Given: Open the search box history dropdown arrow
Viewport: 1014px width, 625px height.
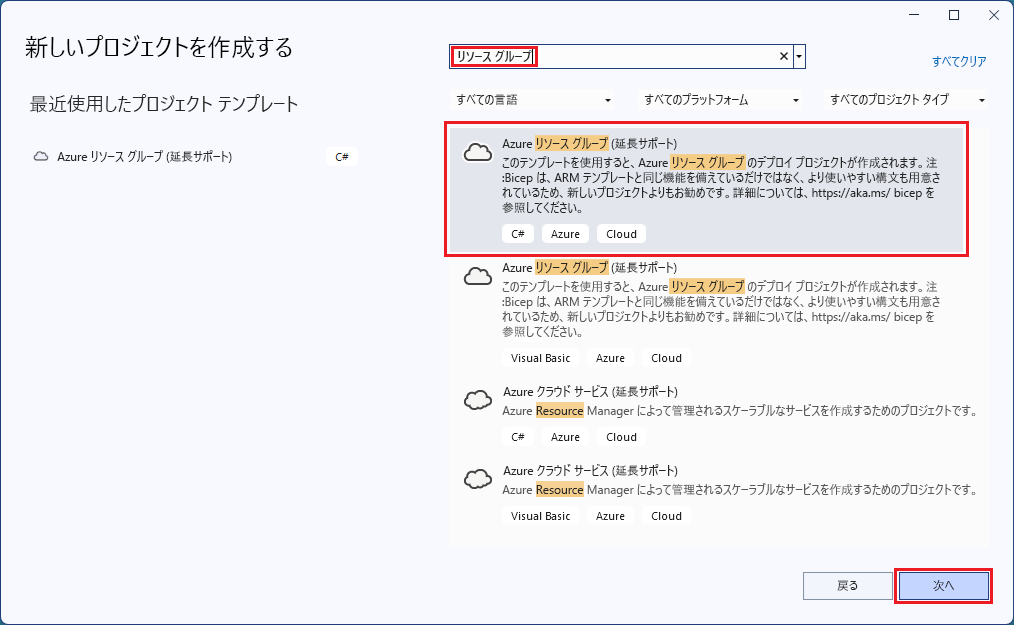Looking at the screenshot, I should 799,56.
